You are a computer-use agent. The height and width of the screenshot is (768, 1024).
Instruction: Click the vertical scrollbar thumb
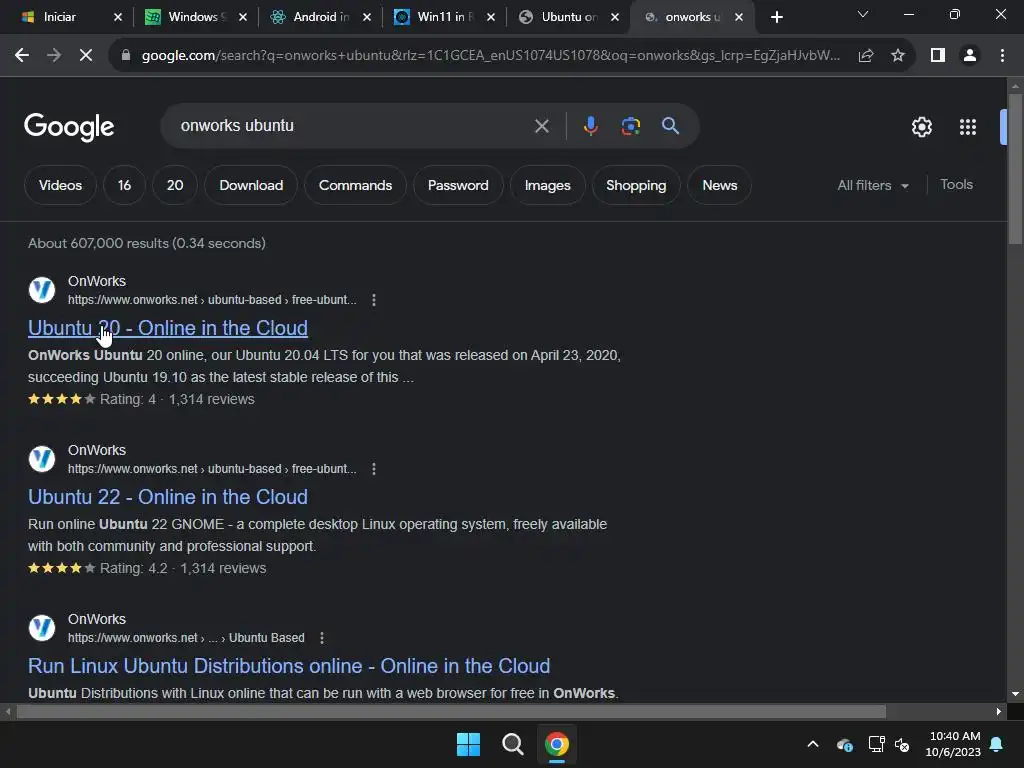click(x=1015, y=168)
